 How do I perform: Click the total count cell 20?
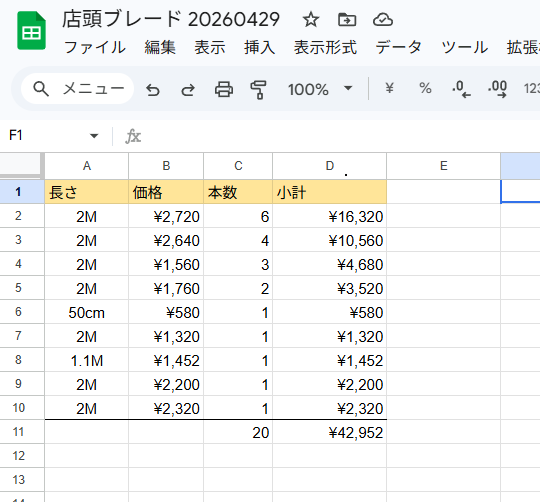238,432
